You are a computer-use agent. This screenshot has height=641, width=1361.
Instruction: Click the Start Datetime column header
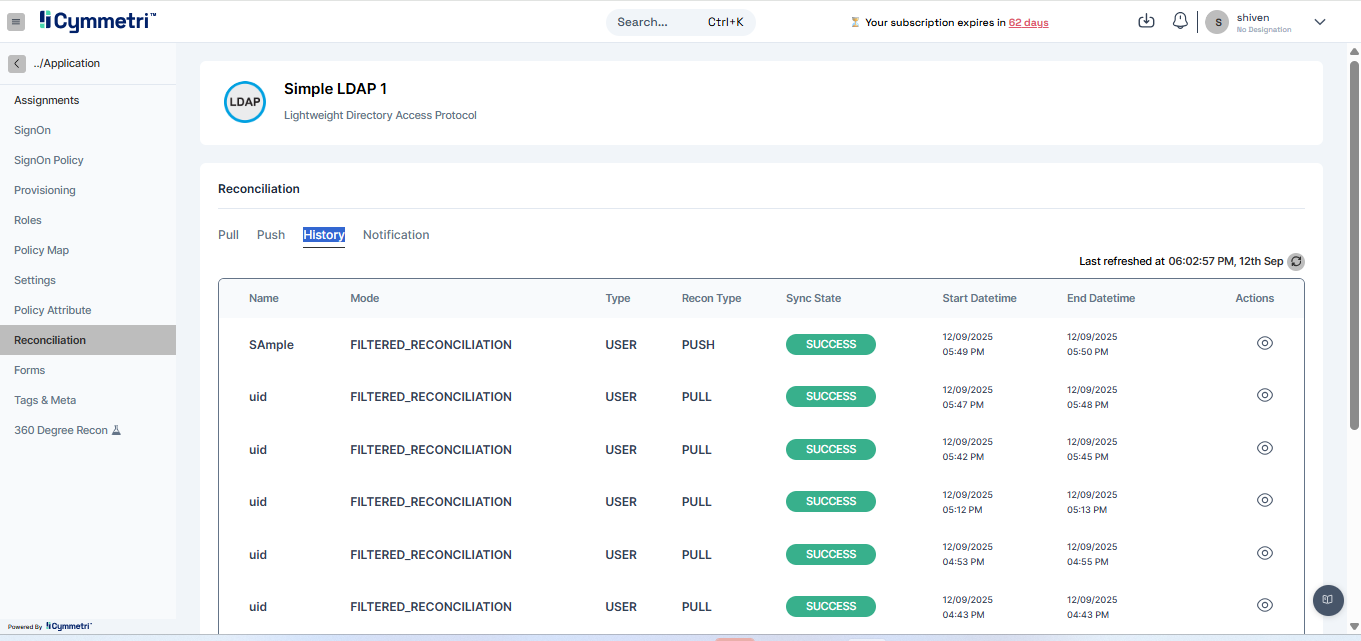point(979,298)
